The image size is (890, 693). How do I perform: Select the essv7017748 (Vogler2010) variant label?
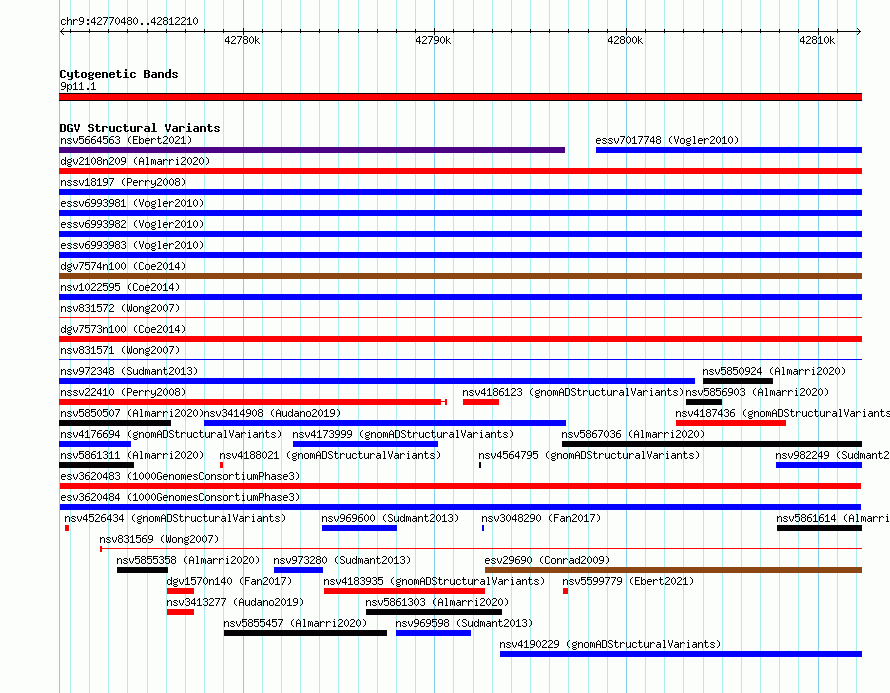pyautogui.click(x=667, y=140)
